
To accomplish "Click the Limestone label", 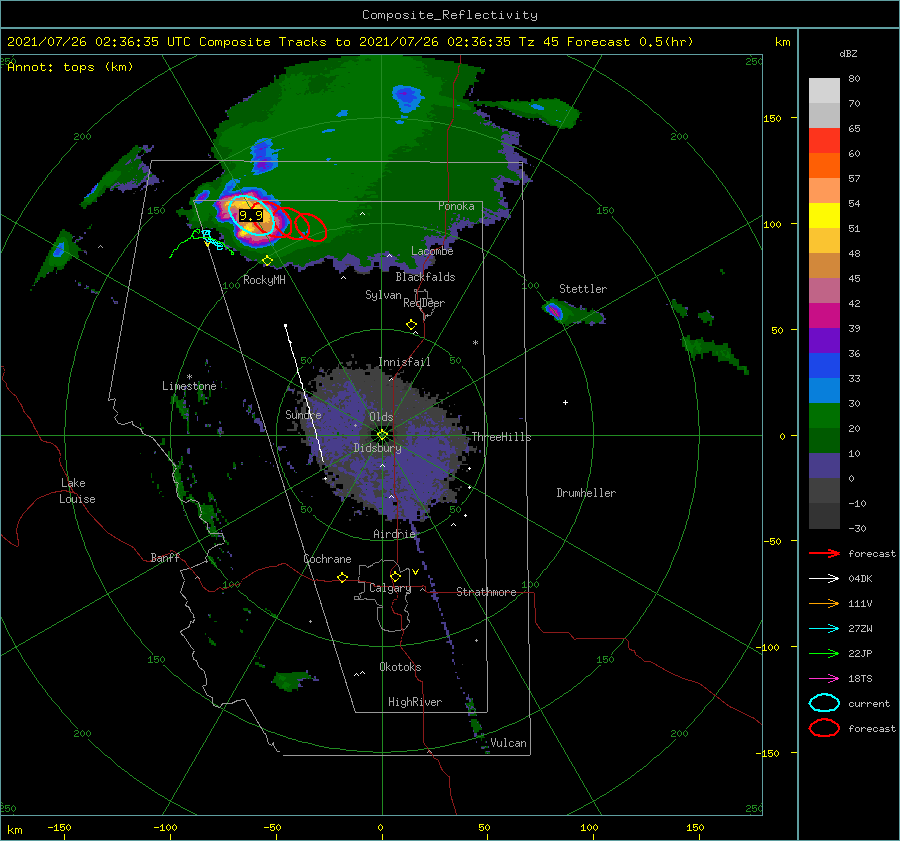I will (x=189, y=386).
